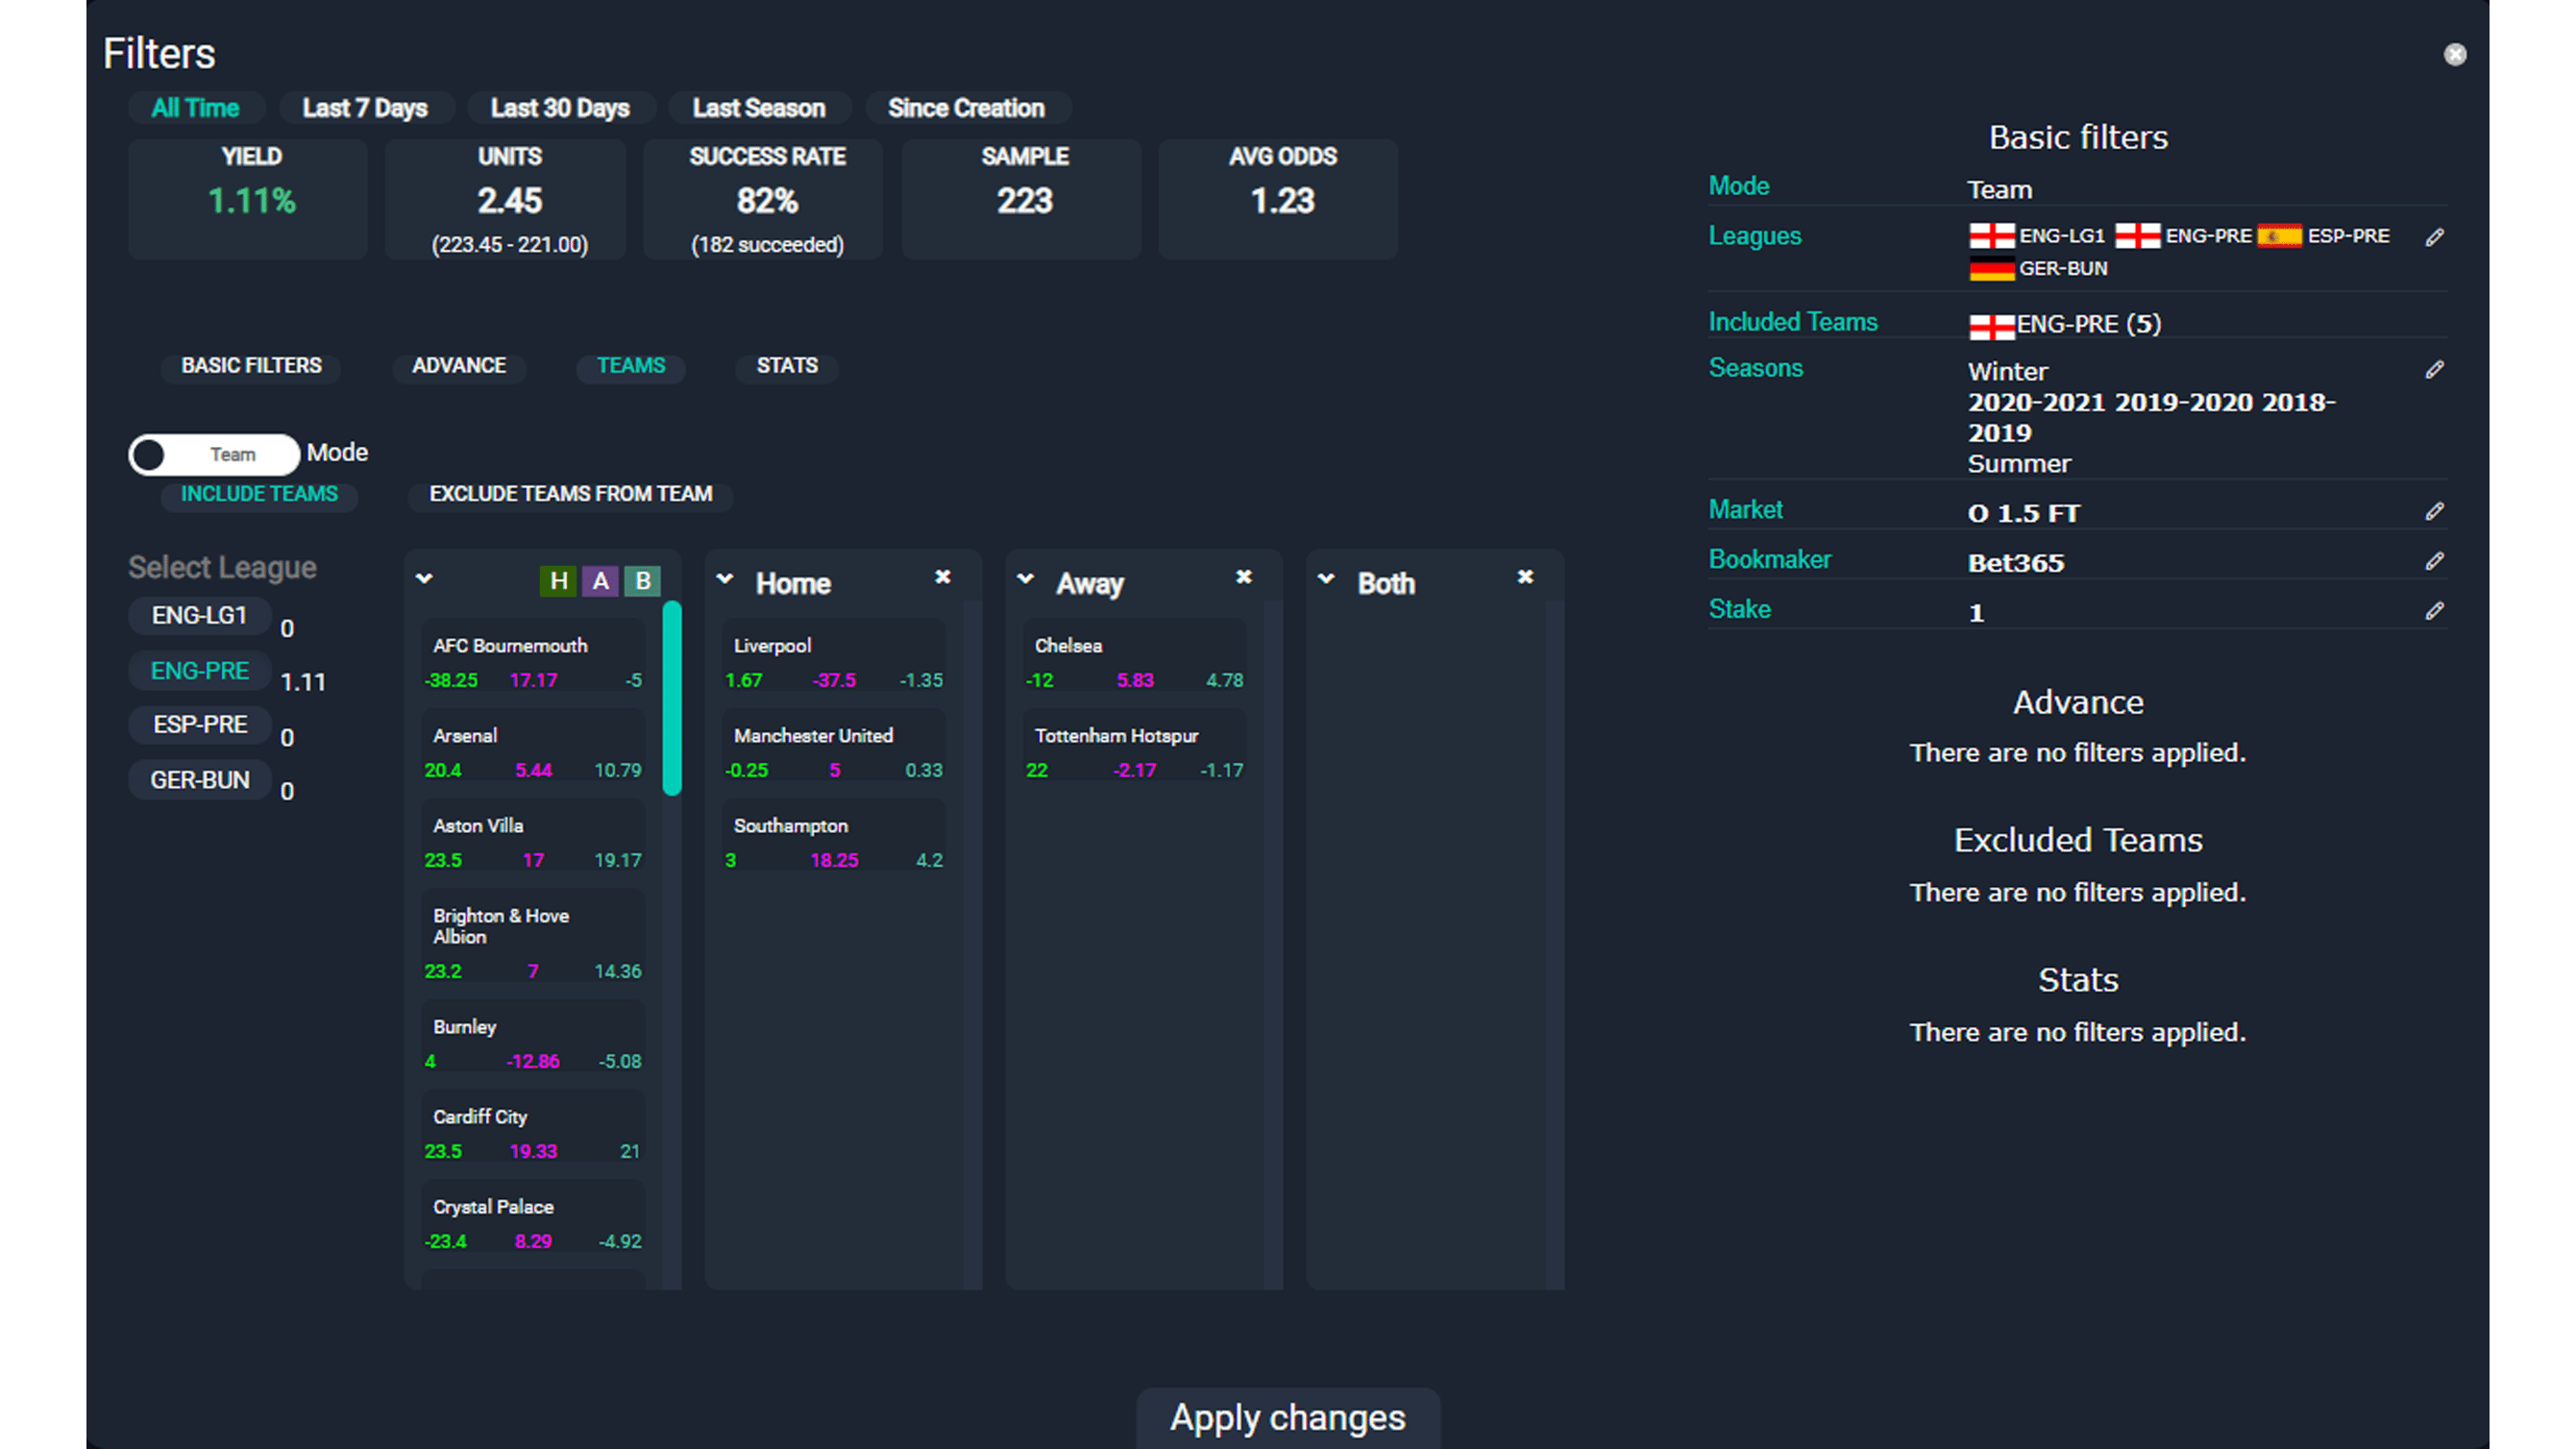
Task: Edit the Stake value
Action: 2434,610
